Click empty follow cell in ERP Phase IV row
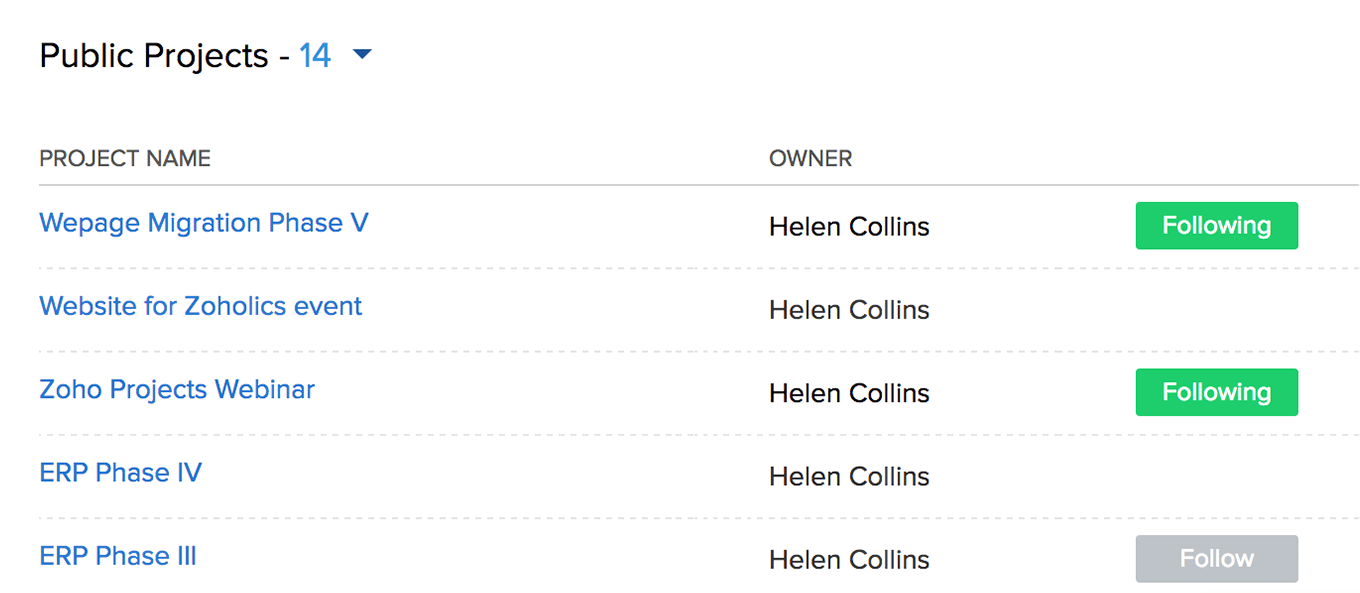1360x593 pixels. pyautogui.click(x=1216, y=476)
